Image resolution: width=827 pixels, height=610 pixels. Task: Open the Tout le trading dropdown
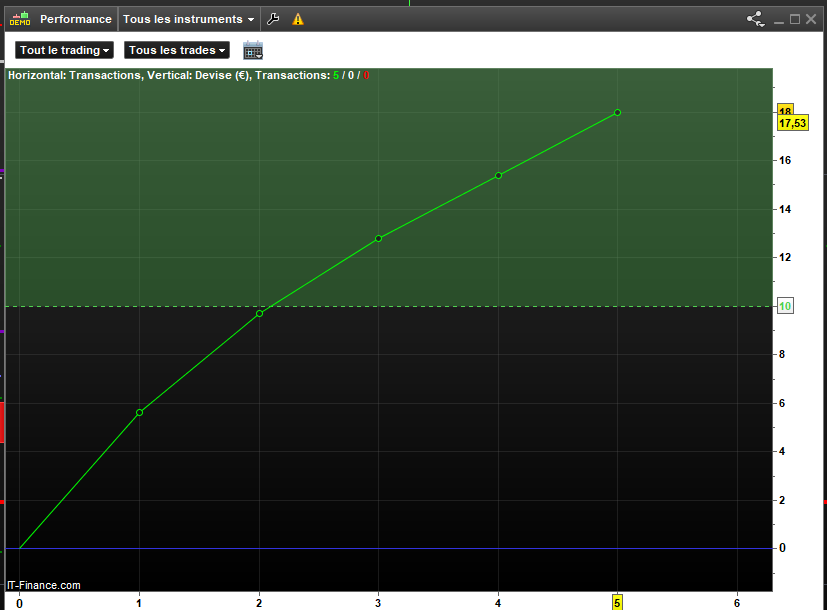point(64,50)
